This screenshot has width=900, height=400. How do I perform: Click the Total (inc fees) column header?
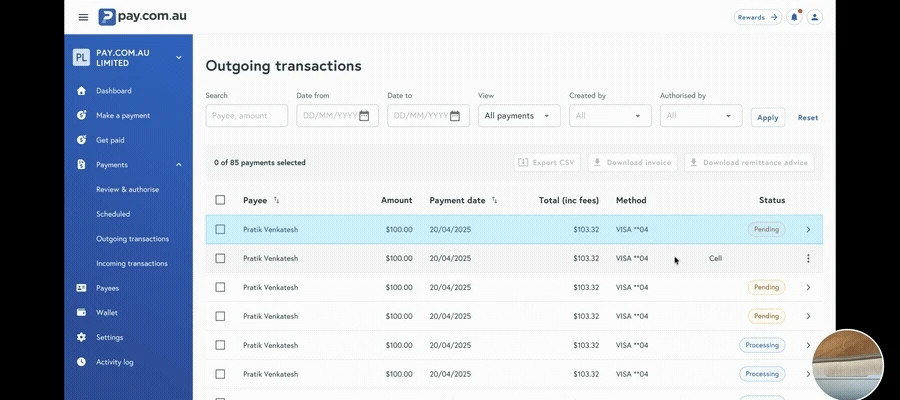point(569,200)
